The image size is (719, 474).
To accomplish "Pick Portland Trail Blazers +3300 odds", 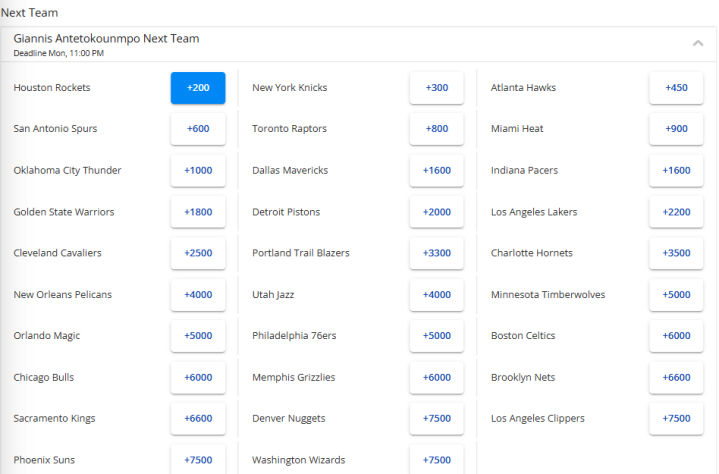I will click(x=436, y=254).
